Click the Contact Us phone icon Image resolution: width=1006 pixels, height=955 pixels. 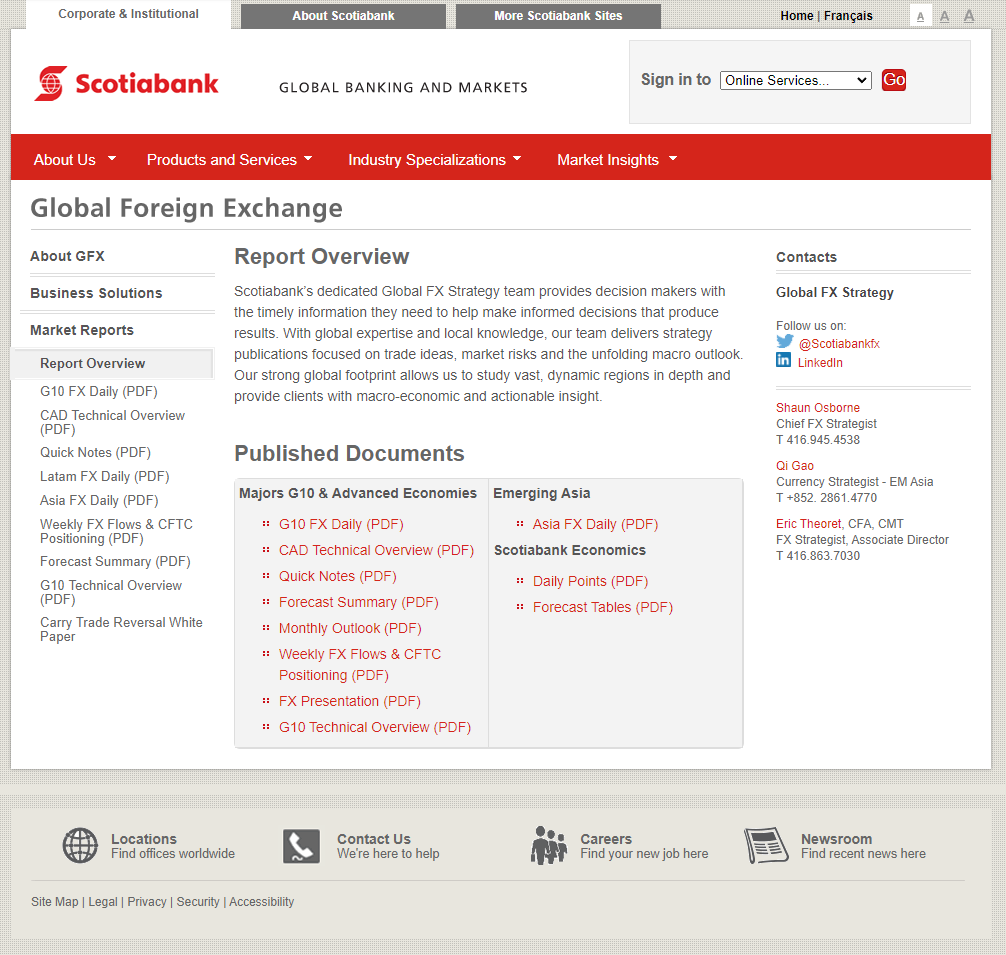302,846
